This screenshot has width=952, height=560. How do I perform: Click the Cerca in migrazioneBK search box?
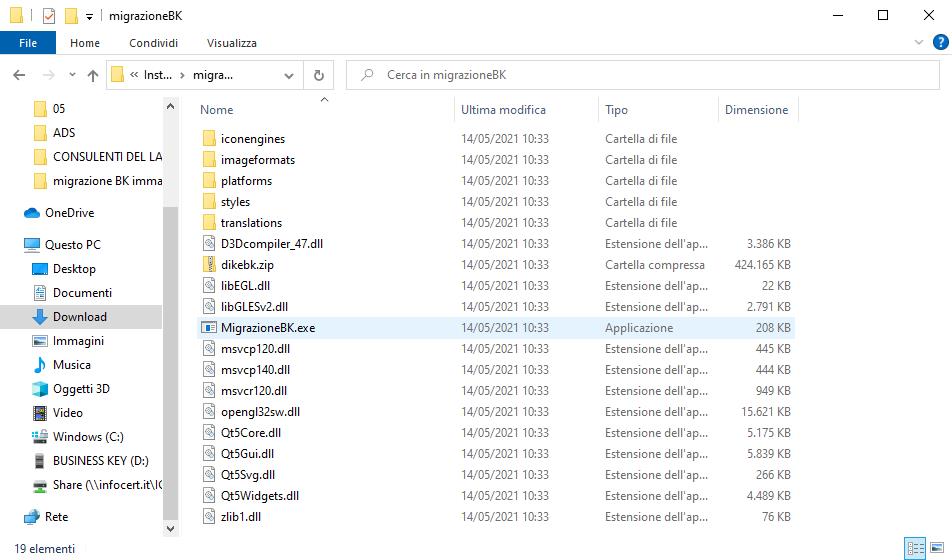pyautogui.click(x=640, y=75)
